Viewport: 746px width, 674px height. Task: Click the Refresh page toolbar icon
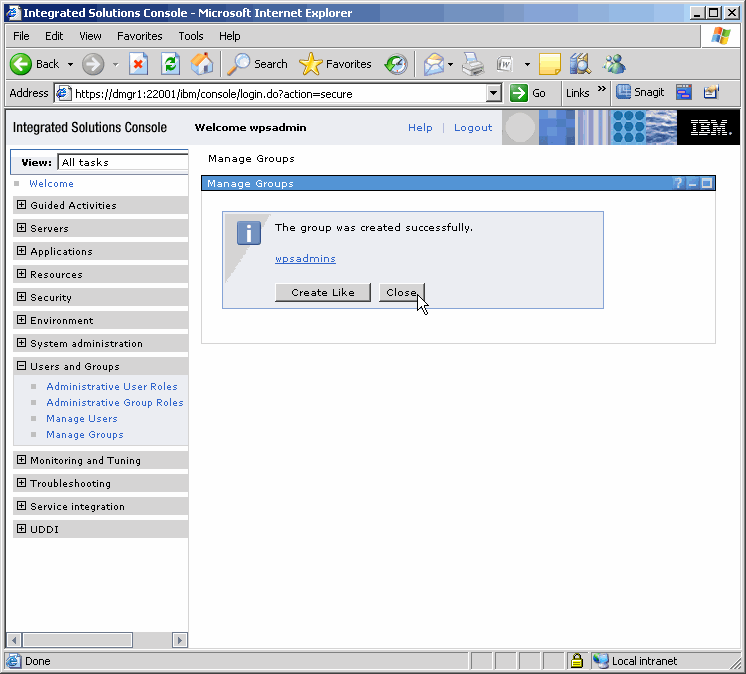tap(170, 64)
